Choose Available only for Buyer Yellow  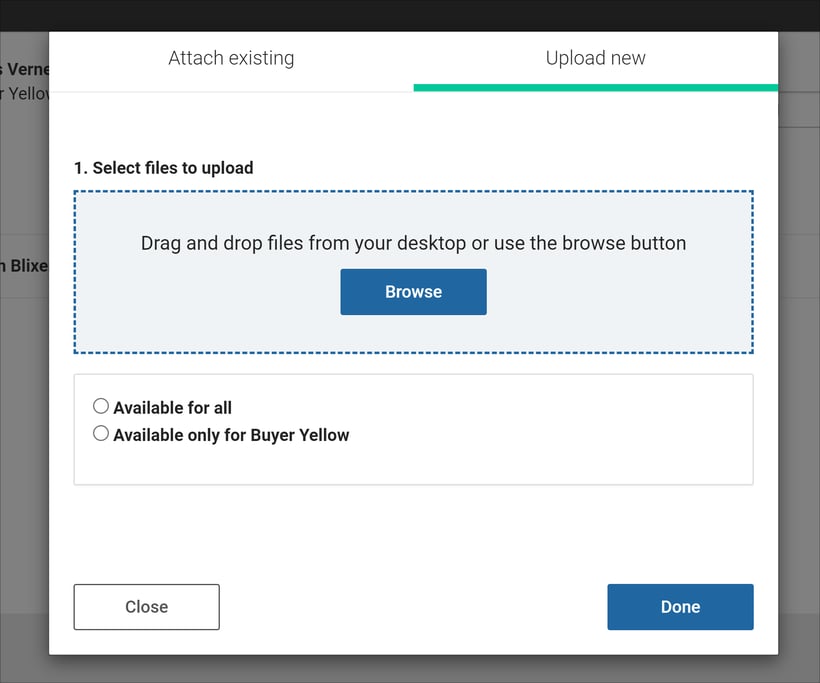pyautogui.click(x=101, y=432)
